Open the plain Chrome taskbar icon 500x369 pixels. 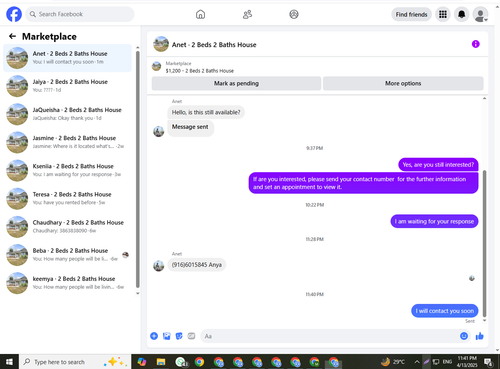coord(200,362)
